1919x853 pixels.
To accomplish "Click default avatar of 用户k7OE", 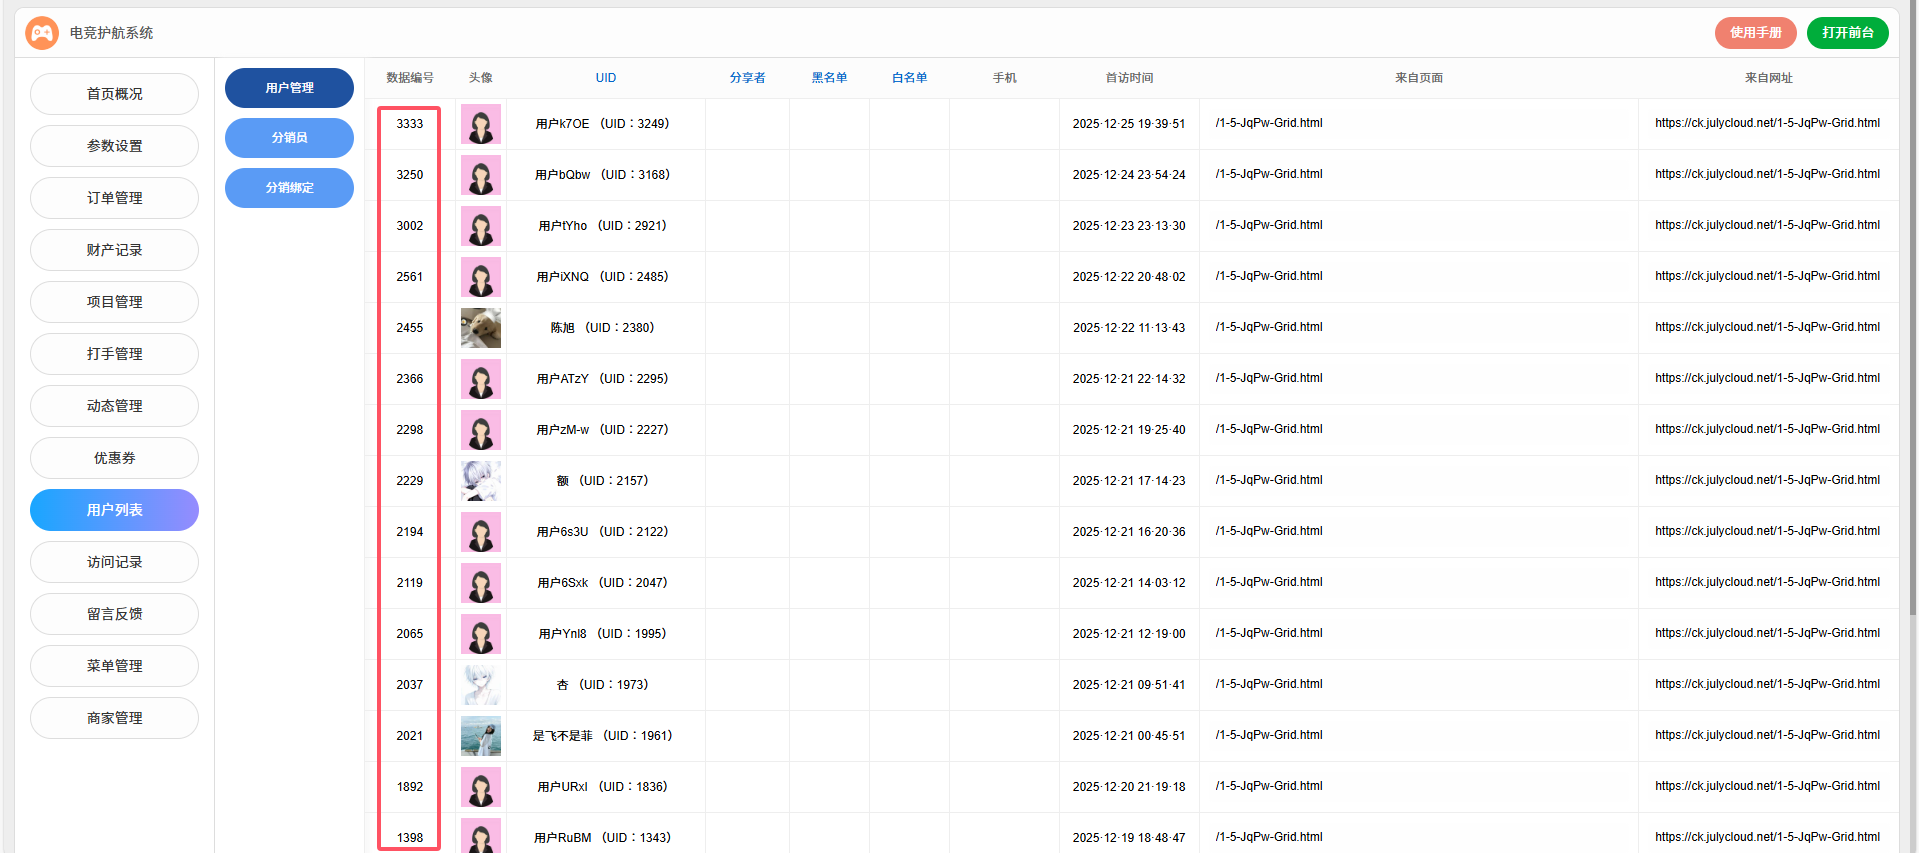I will click(480, 124).
